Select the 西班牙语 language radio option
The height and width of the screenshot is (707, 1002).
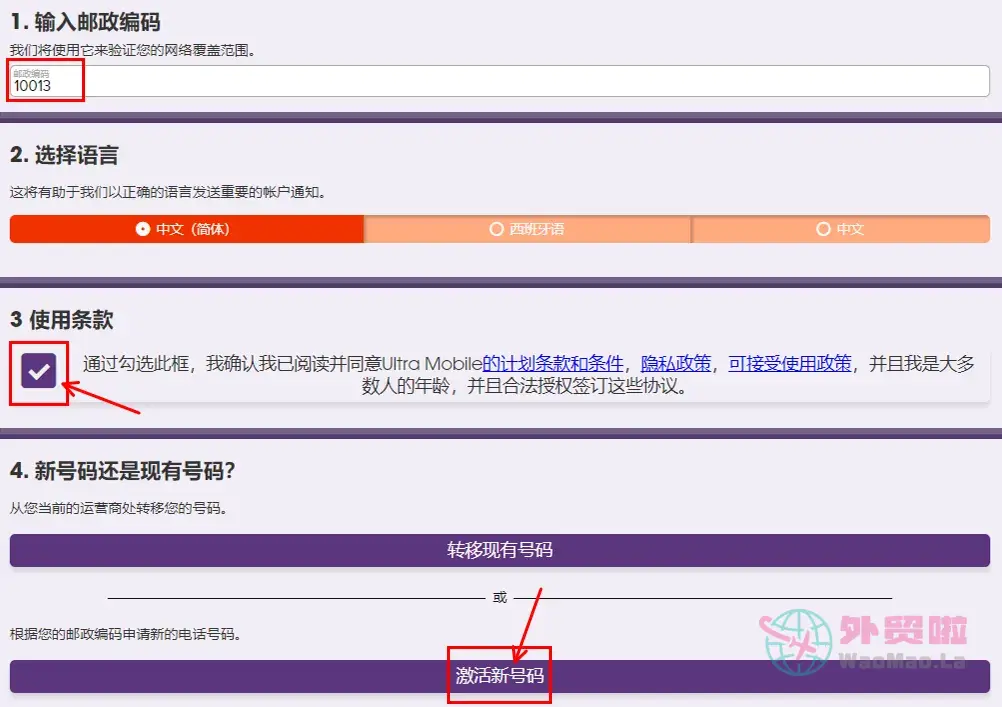tap(527, 229)
